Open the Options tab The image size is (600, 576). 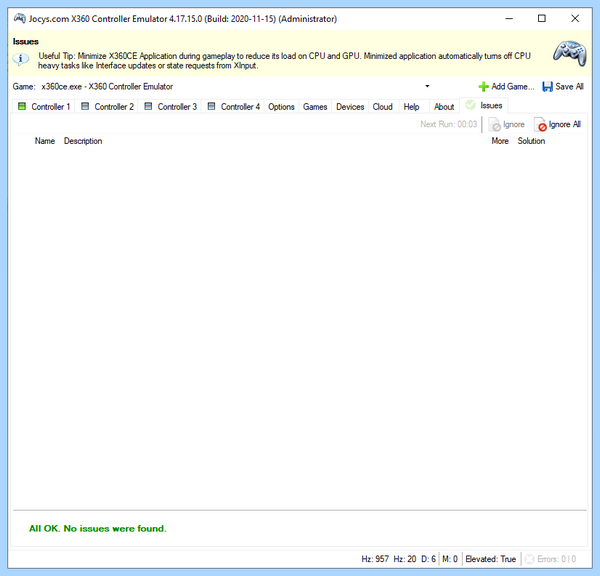[281, 107]
